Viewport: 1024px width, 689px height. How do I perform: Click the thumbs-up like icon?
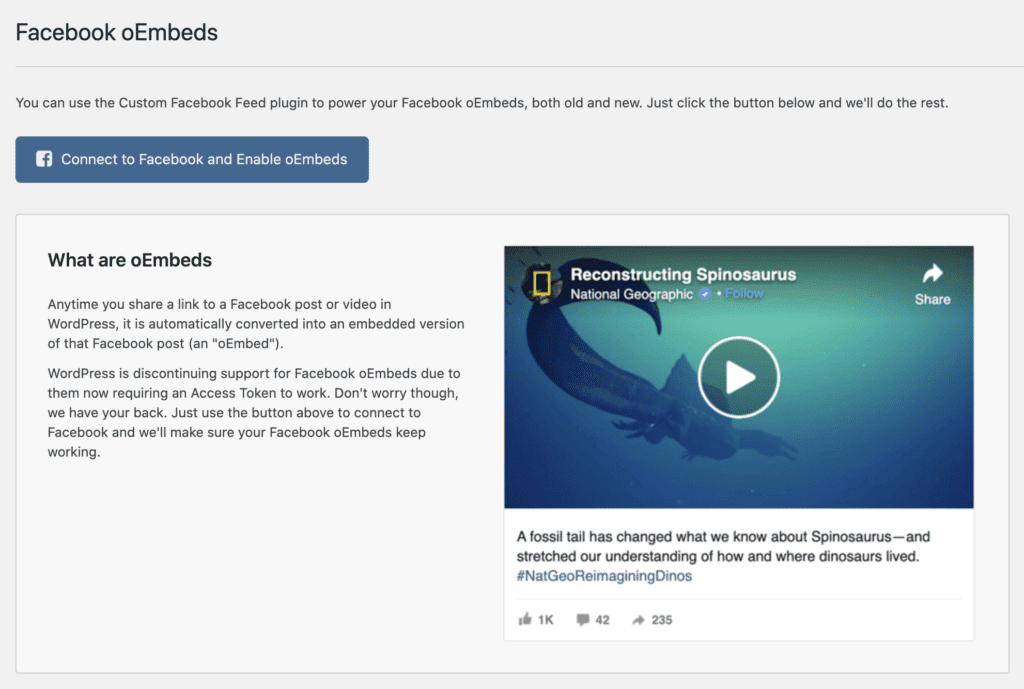(525, 620)
